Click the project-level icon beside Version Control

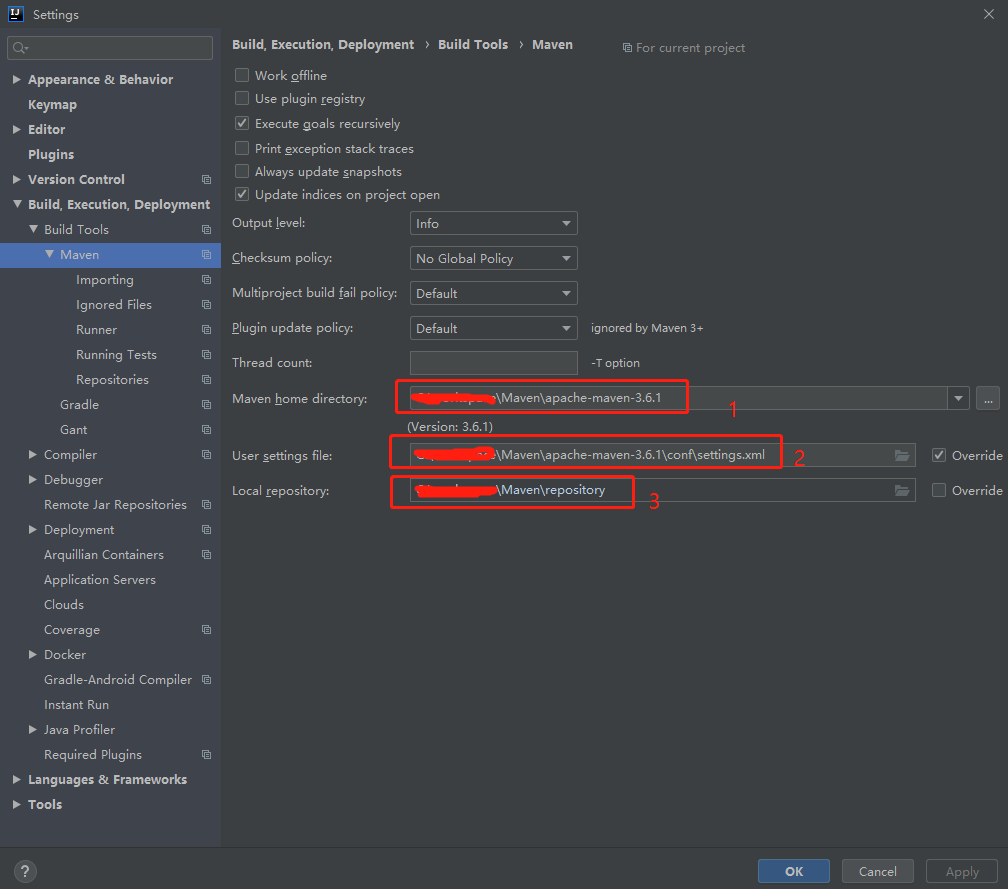[206, 179]
